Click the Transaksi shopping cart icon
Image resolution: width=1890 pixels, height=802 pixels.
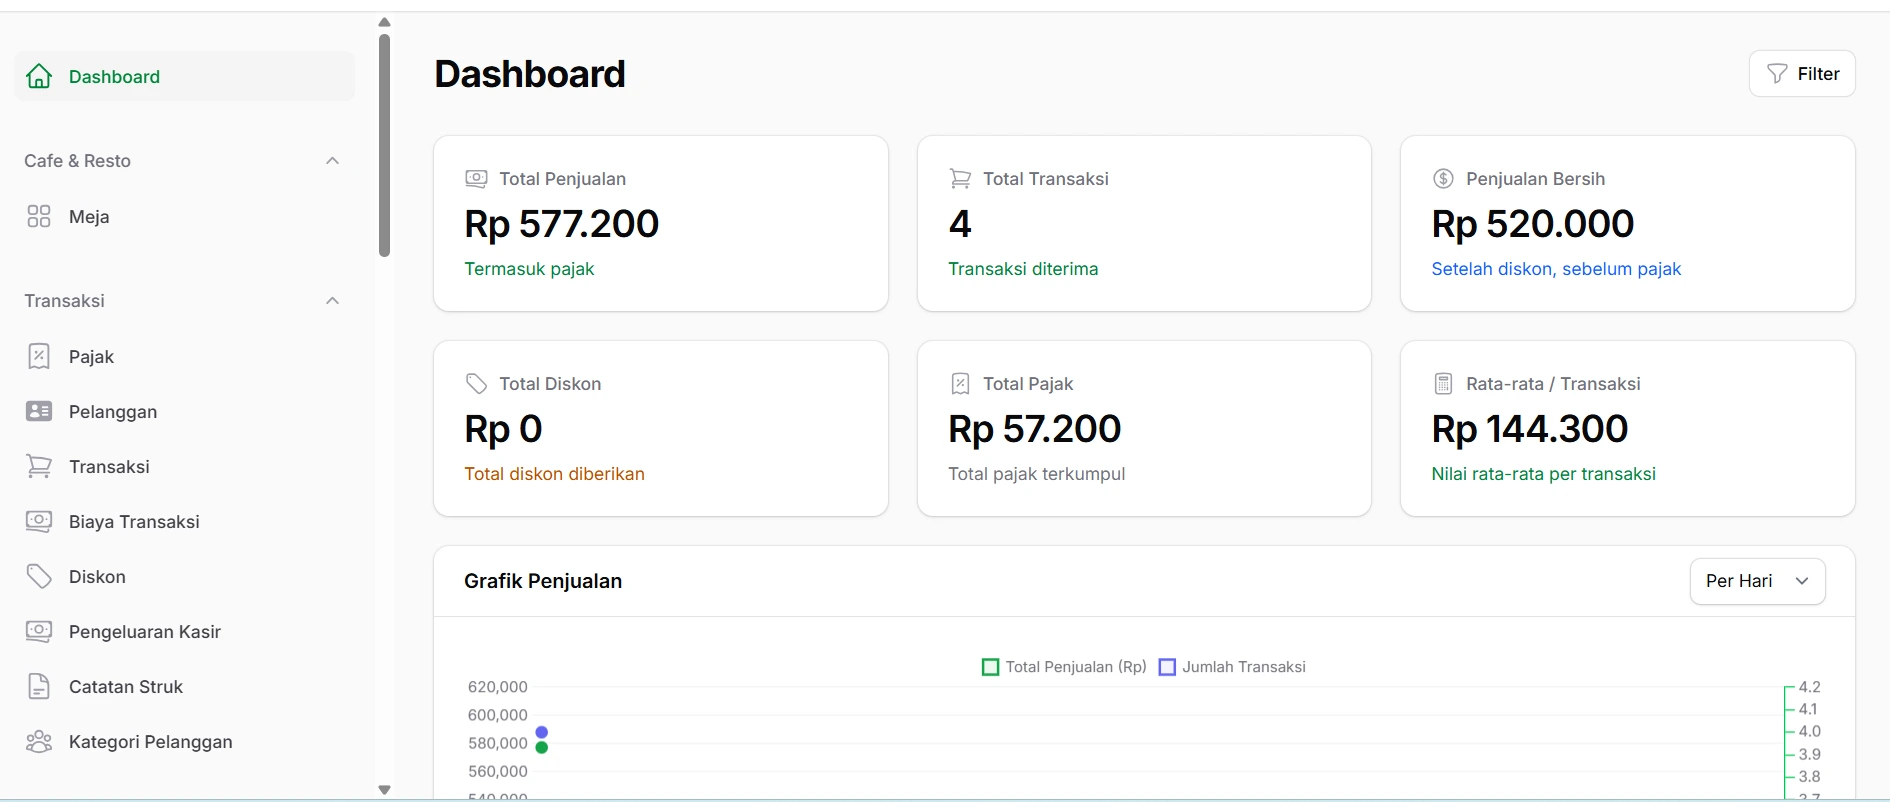39,466
